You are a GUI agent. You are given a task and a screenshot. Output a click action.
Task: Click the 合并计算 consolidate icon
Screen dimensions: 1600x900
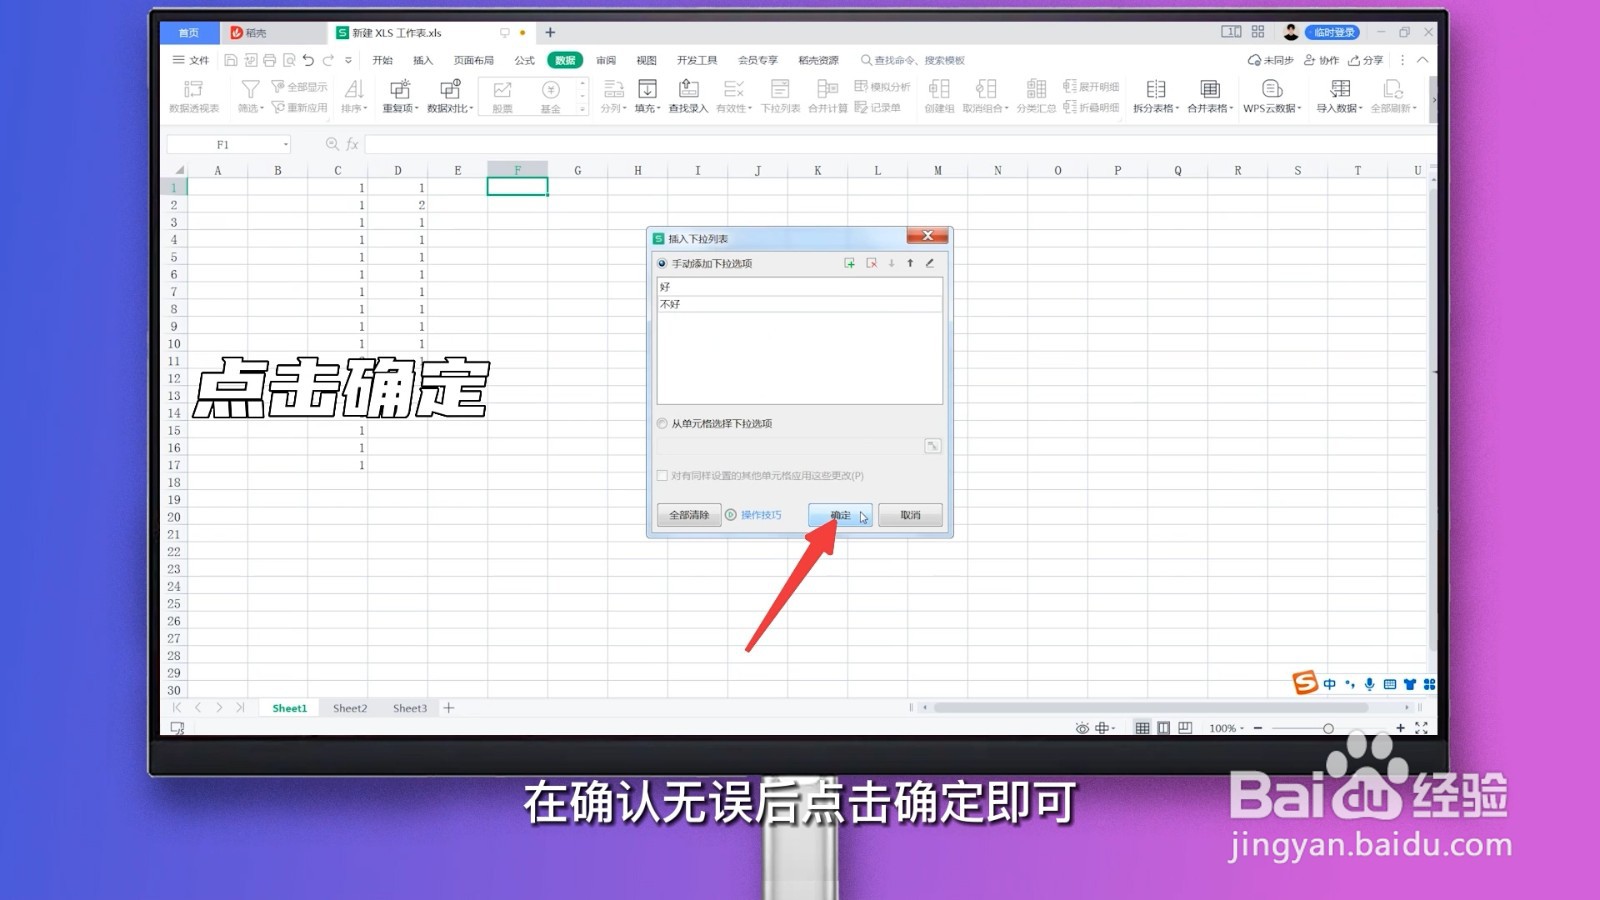(827, 96)
